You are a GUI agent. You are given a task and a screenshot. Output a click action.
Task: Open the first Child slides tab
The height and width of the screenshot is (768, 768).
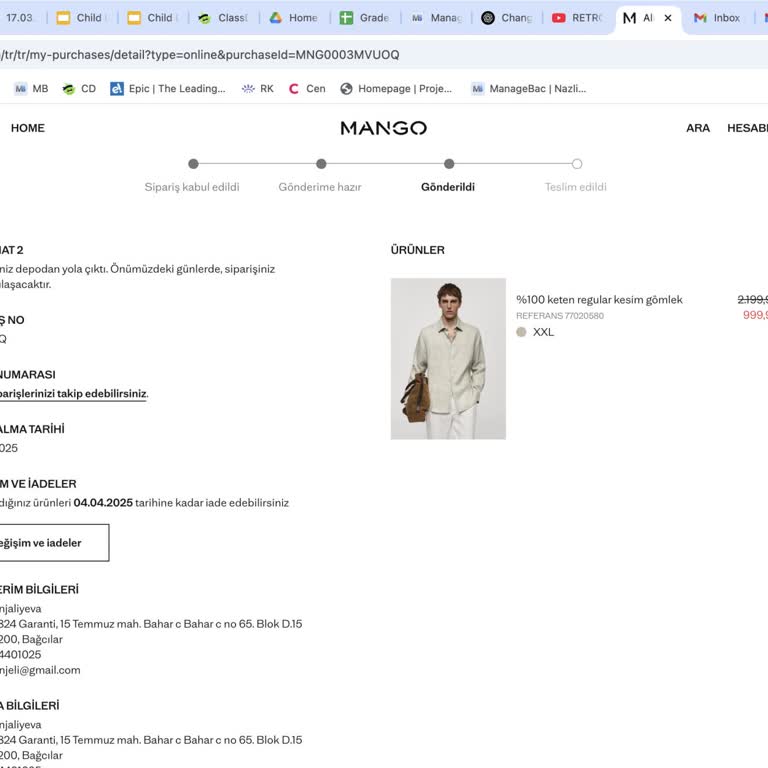tap(82, 18)
